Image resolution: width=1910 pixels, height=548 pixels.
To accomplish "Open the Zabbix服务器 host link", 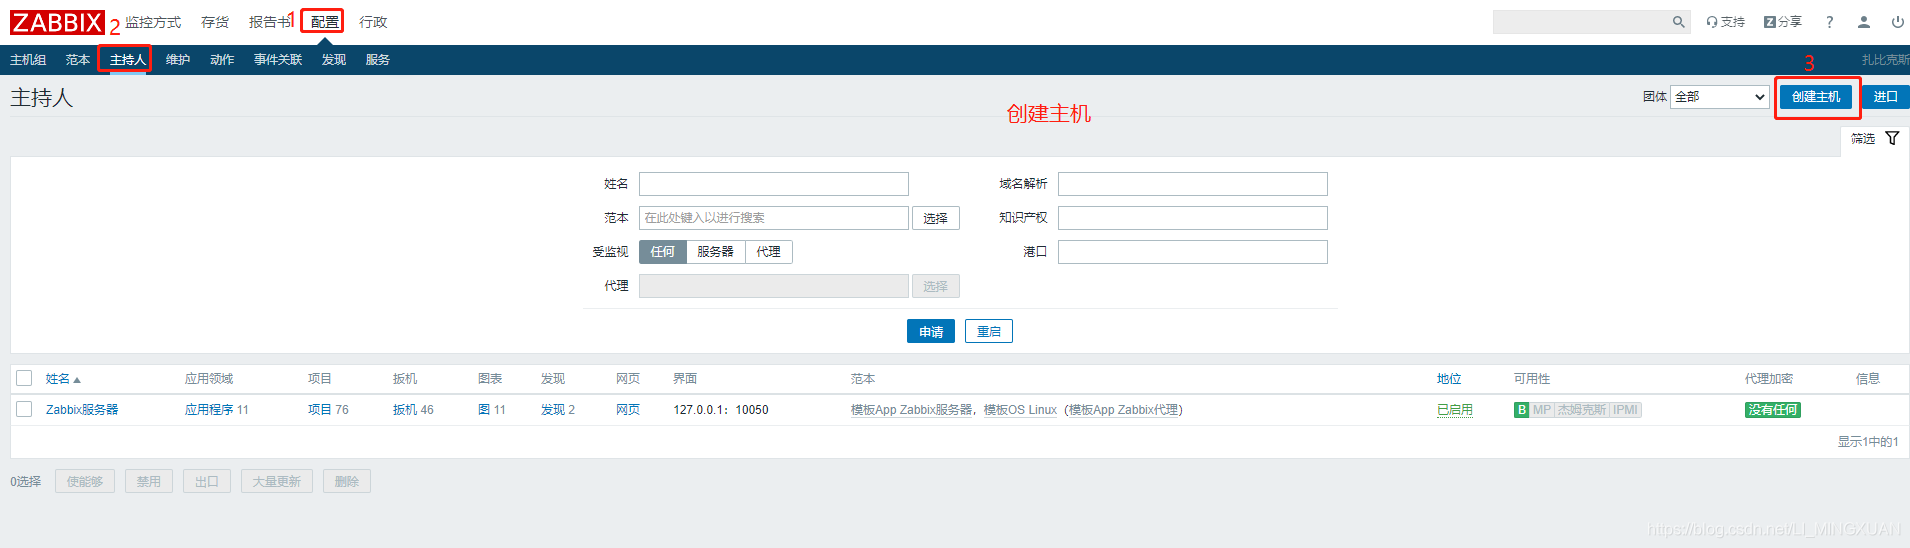I will click(82, 410).
